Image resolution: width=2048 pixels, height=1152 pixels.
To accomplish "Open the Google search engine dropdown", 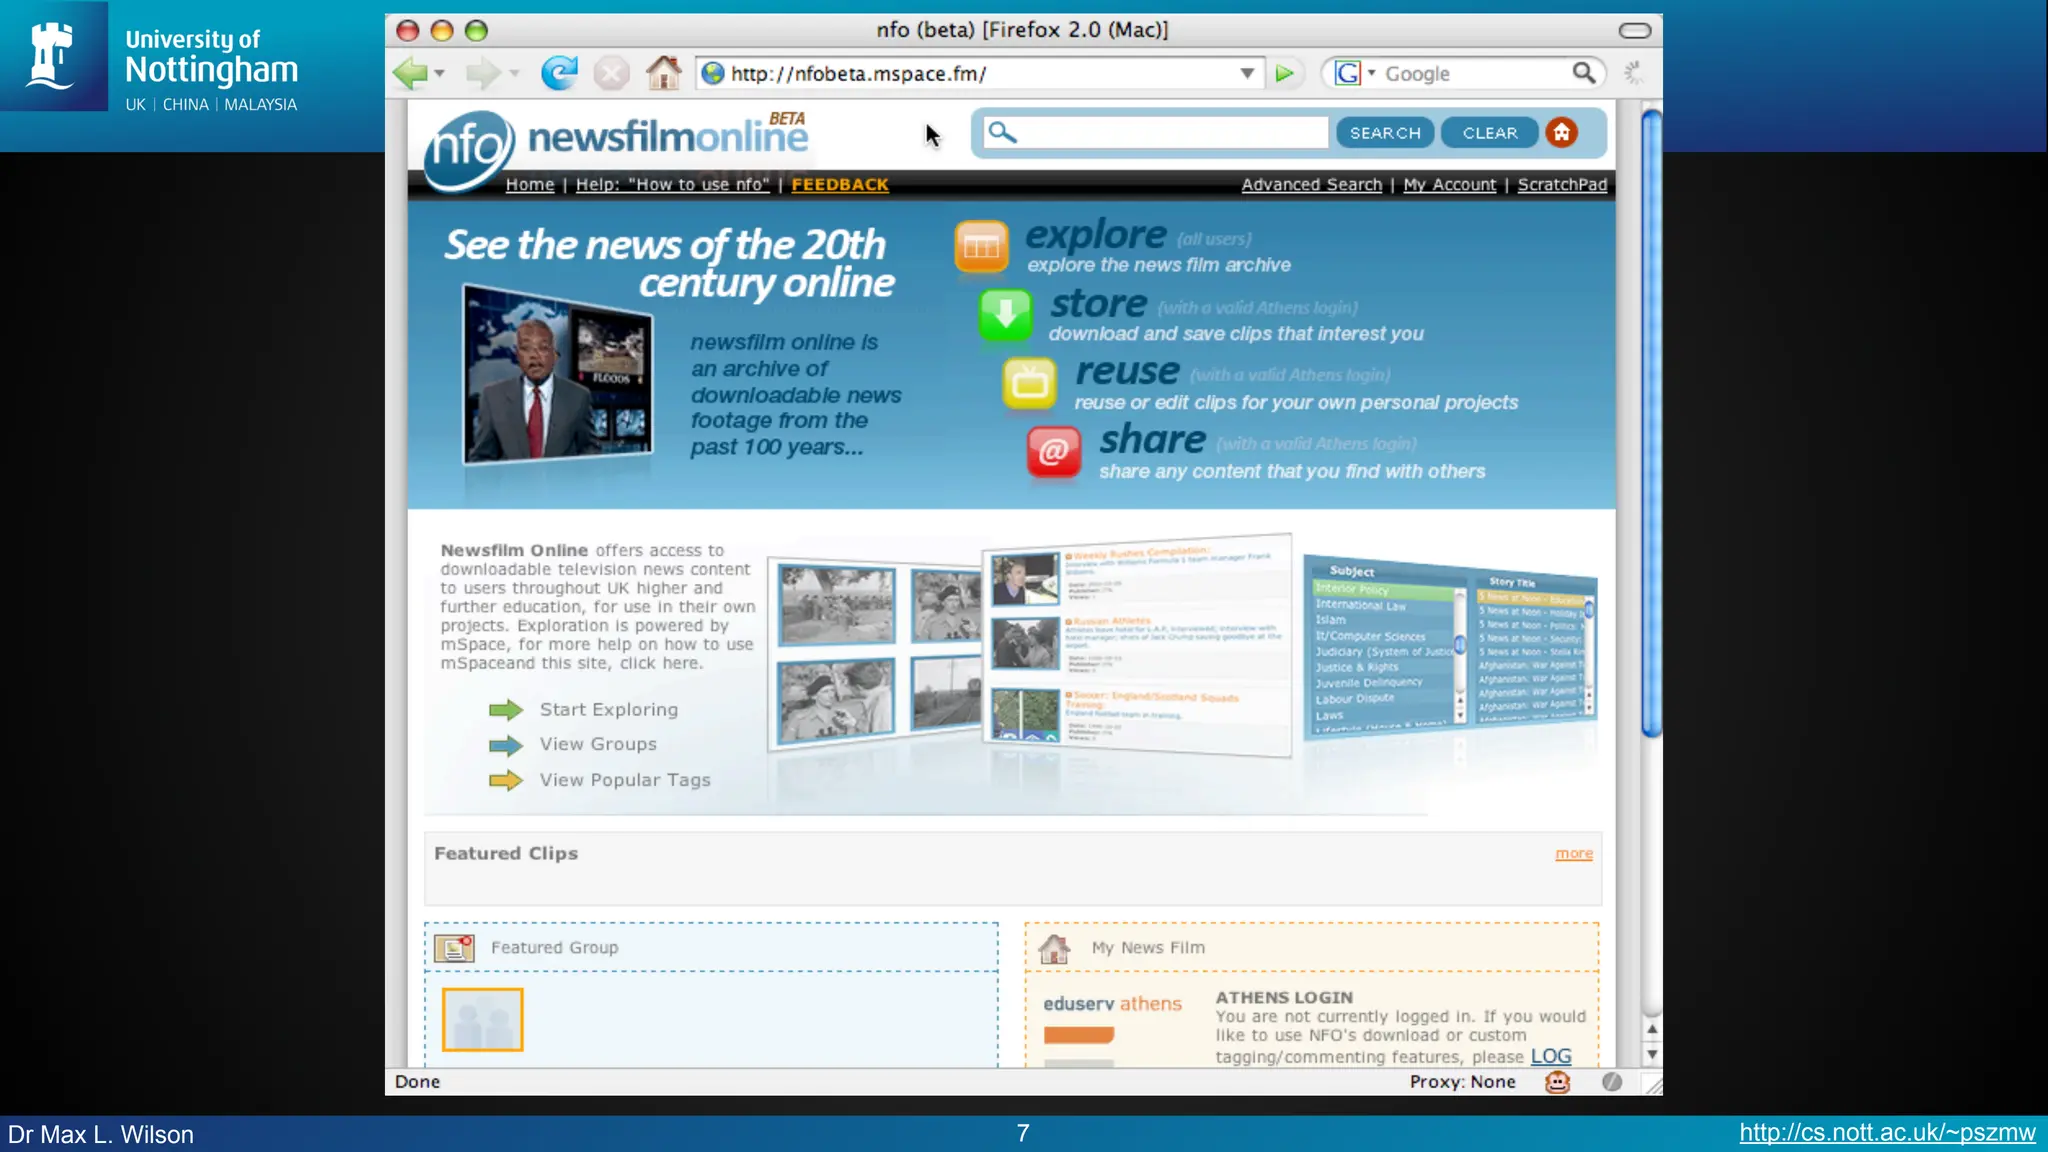I will click(x=1372, y=73).
